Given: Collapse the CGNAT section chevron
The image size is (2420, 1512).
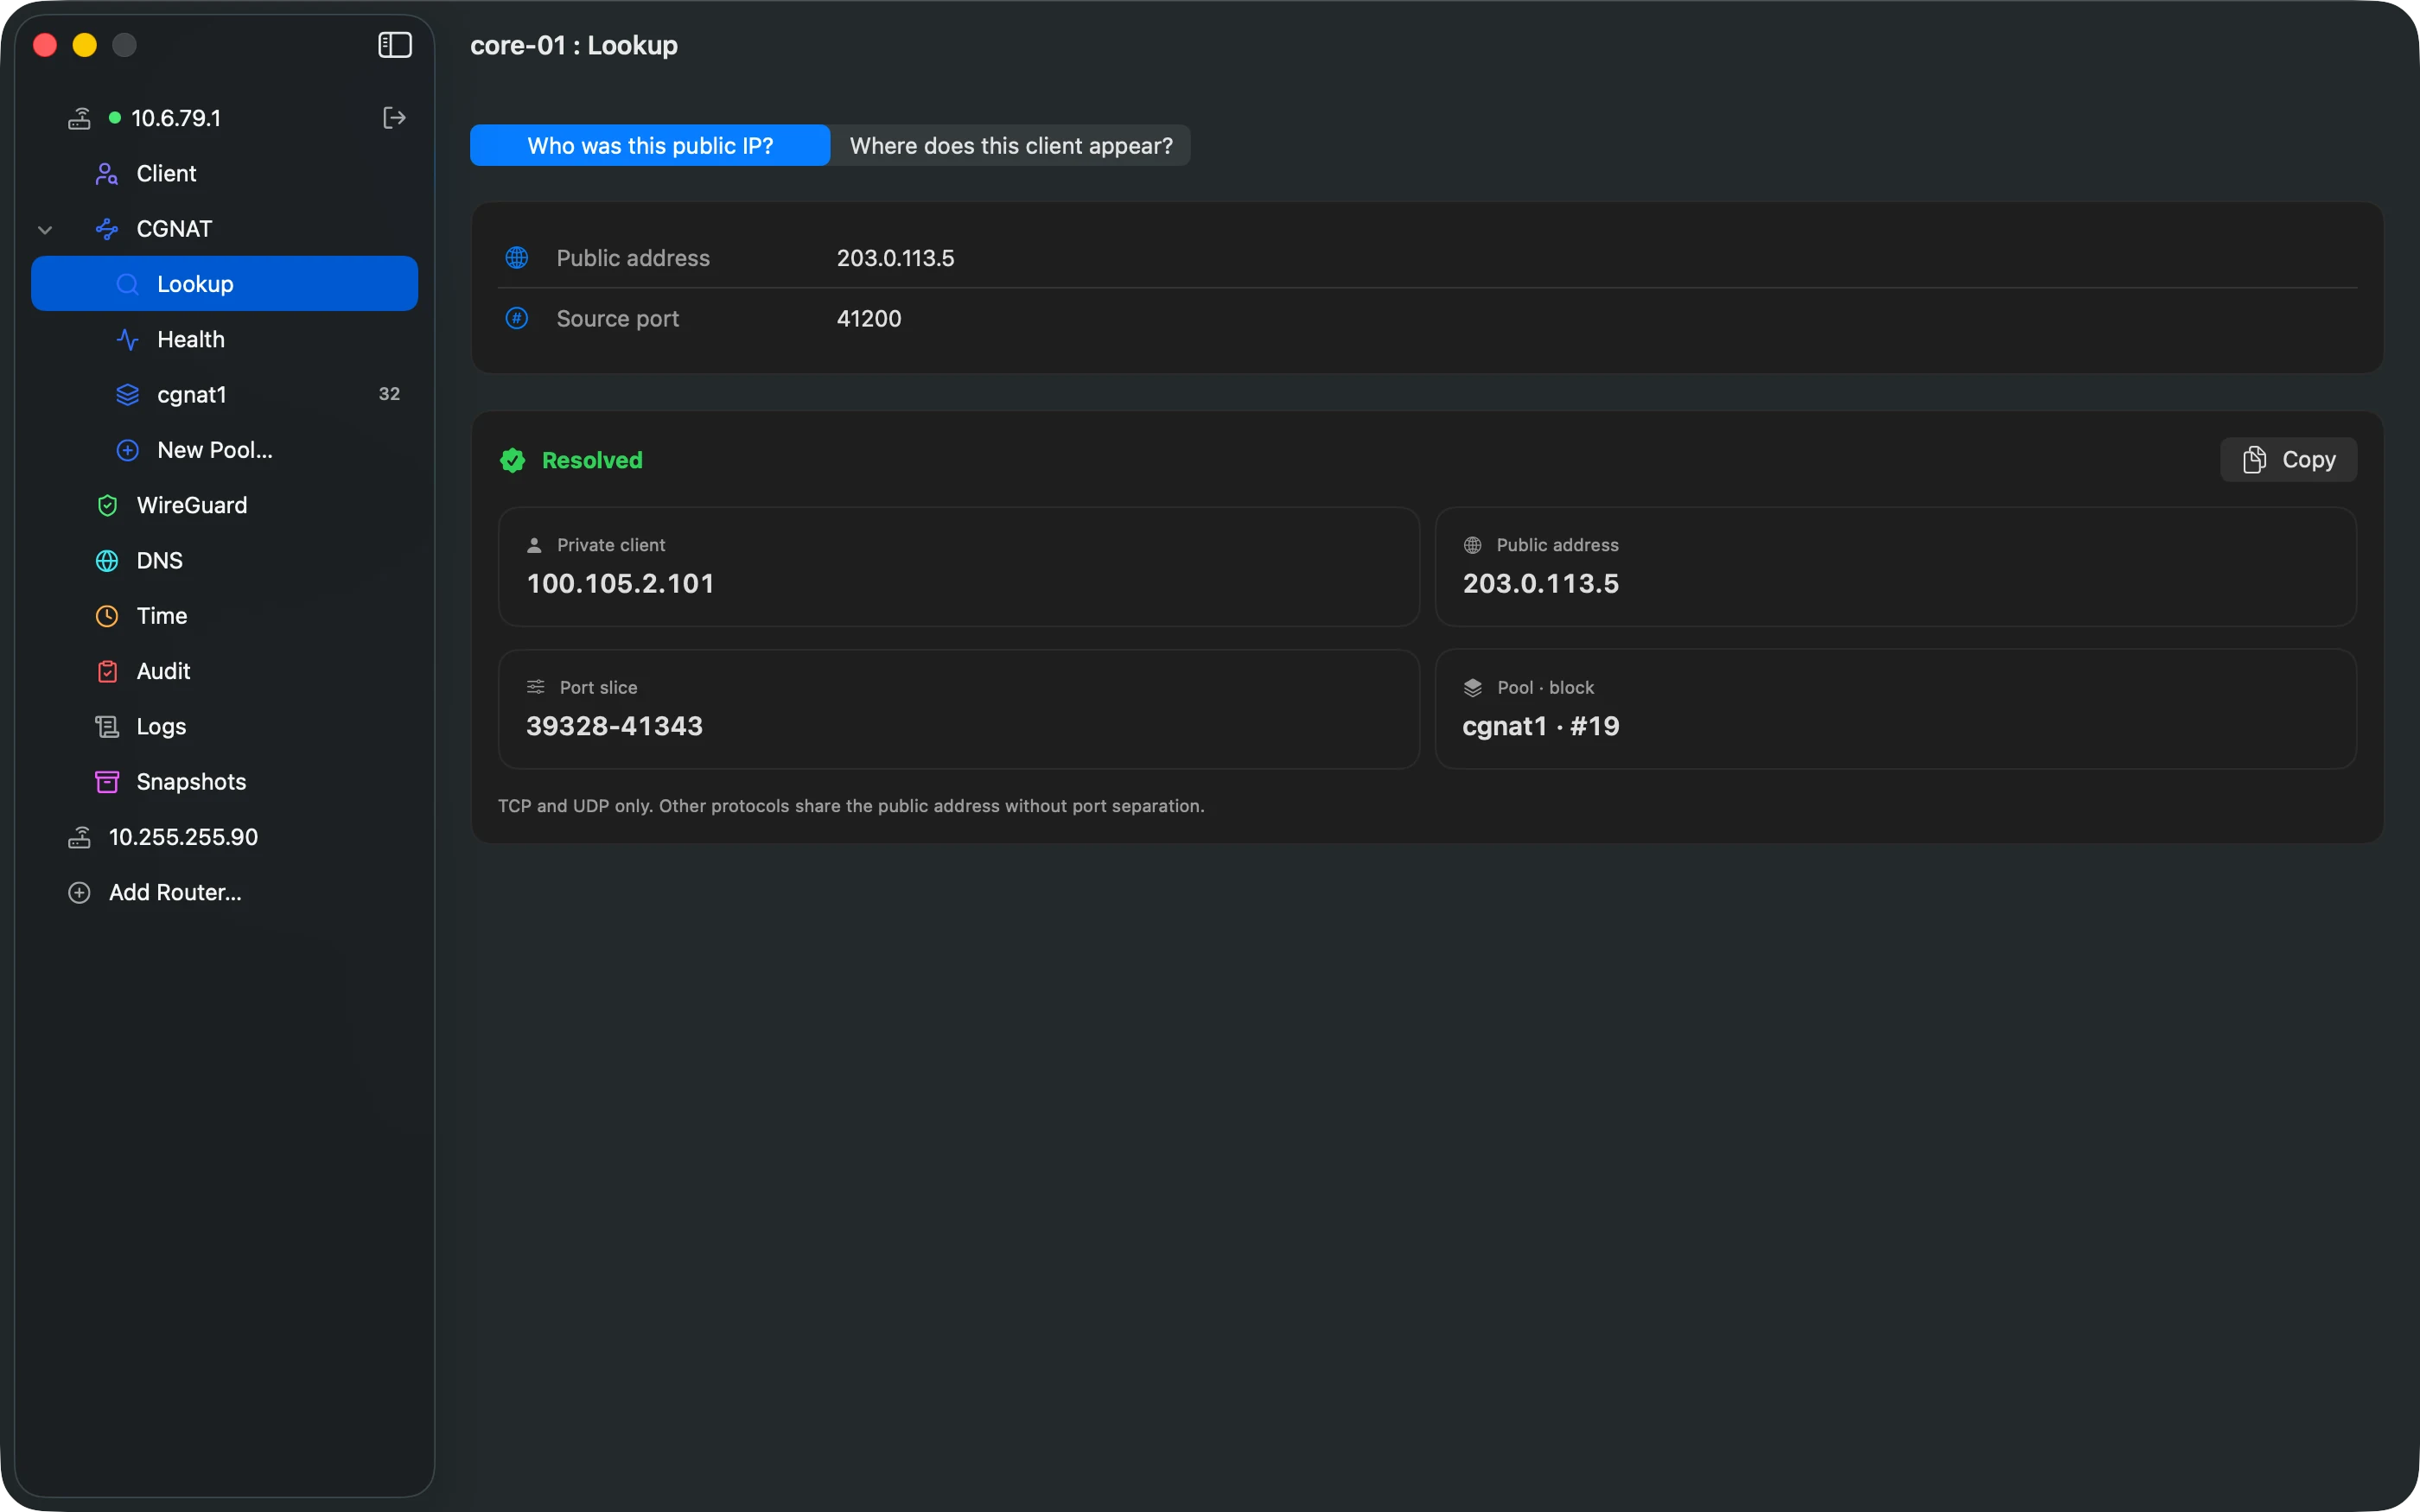Looking at the screenshot, I should 45,229.
